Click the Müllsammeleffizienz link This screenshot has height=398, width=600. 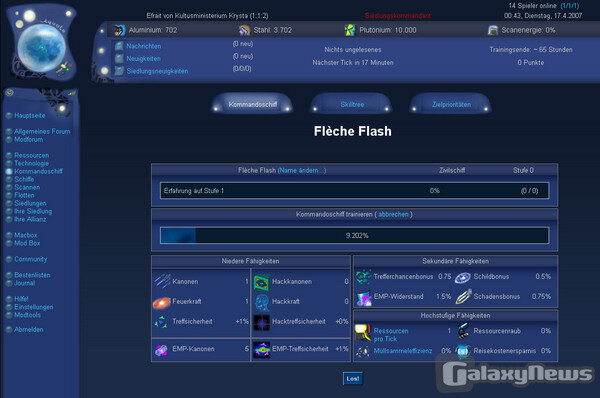point(403,351)
